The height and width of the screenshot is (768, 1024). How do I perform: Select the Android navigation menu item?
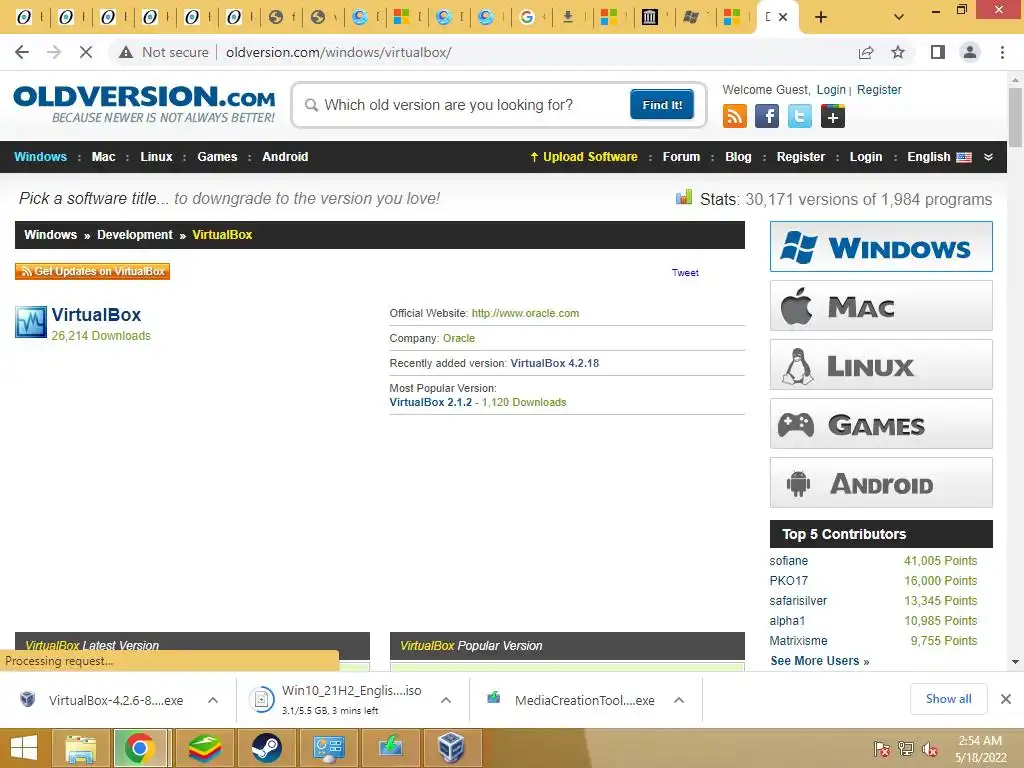coord(285,157)
